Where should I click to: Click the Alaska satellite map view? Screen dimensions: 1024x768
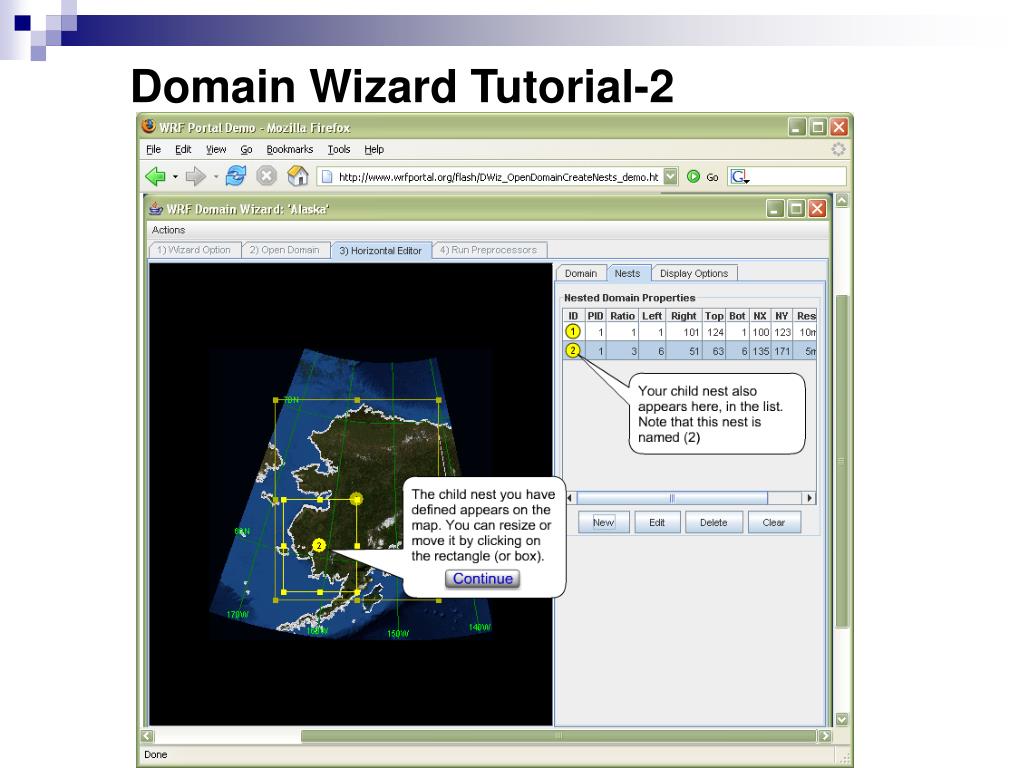tap(351, 494)
